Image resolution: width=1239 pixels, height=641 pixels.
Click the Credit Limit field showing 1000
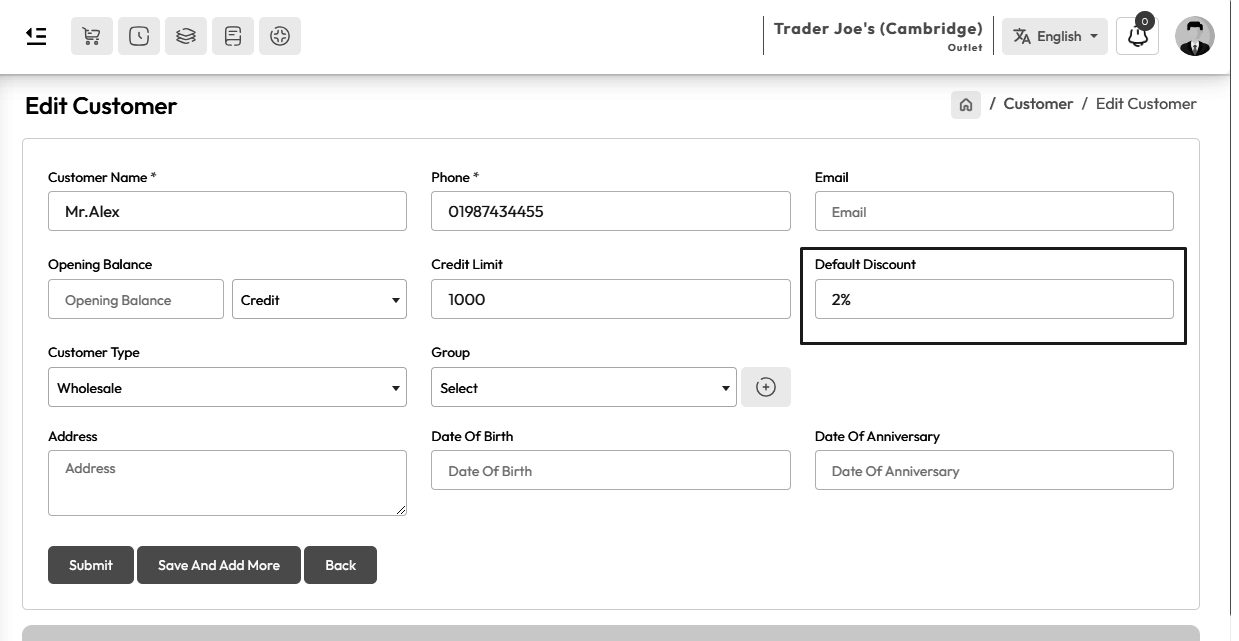click(611, 299)
